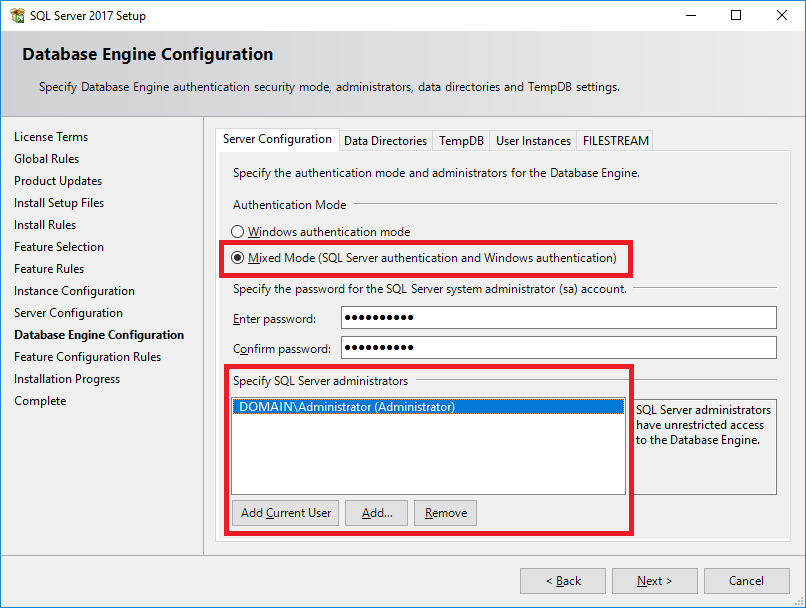Click Installation Progress step
This screenshot has width=806, height=608.
(x=67, y=379)
